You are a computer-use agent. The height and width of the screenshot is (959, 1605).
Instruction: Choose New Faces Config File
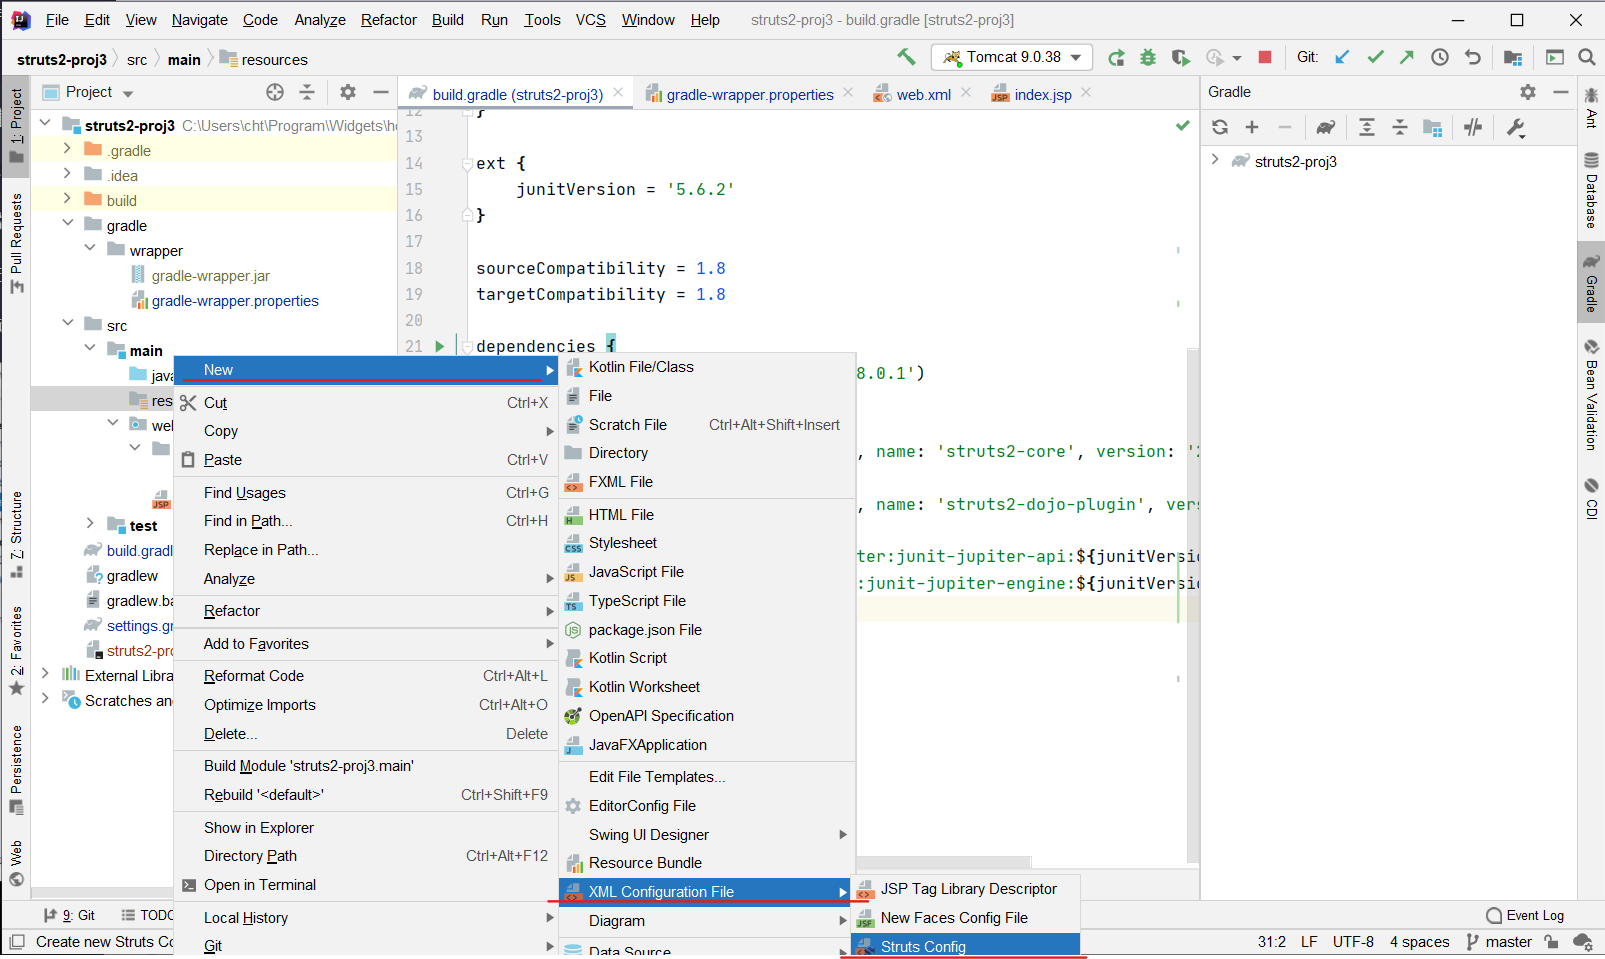pyautogui.click(x=965, y=918)
